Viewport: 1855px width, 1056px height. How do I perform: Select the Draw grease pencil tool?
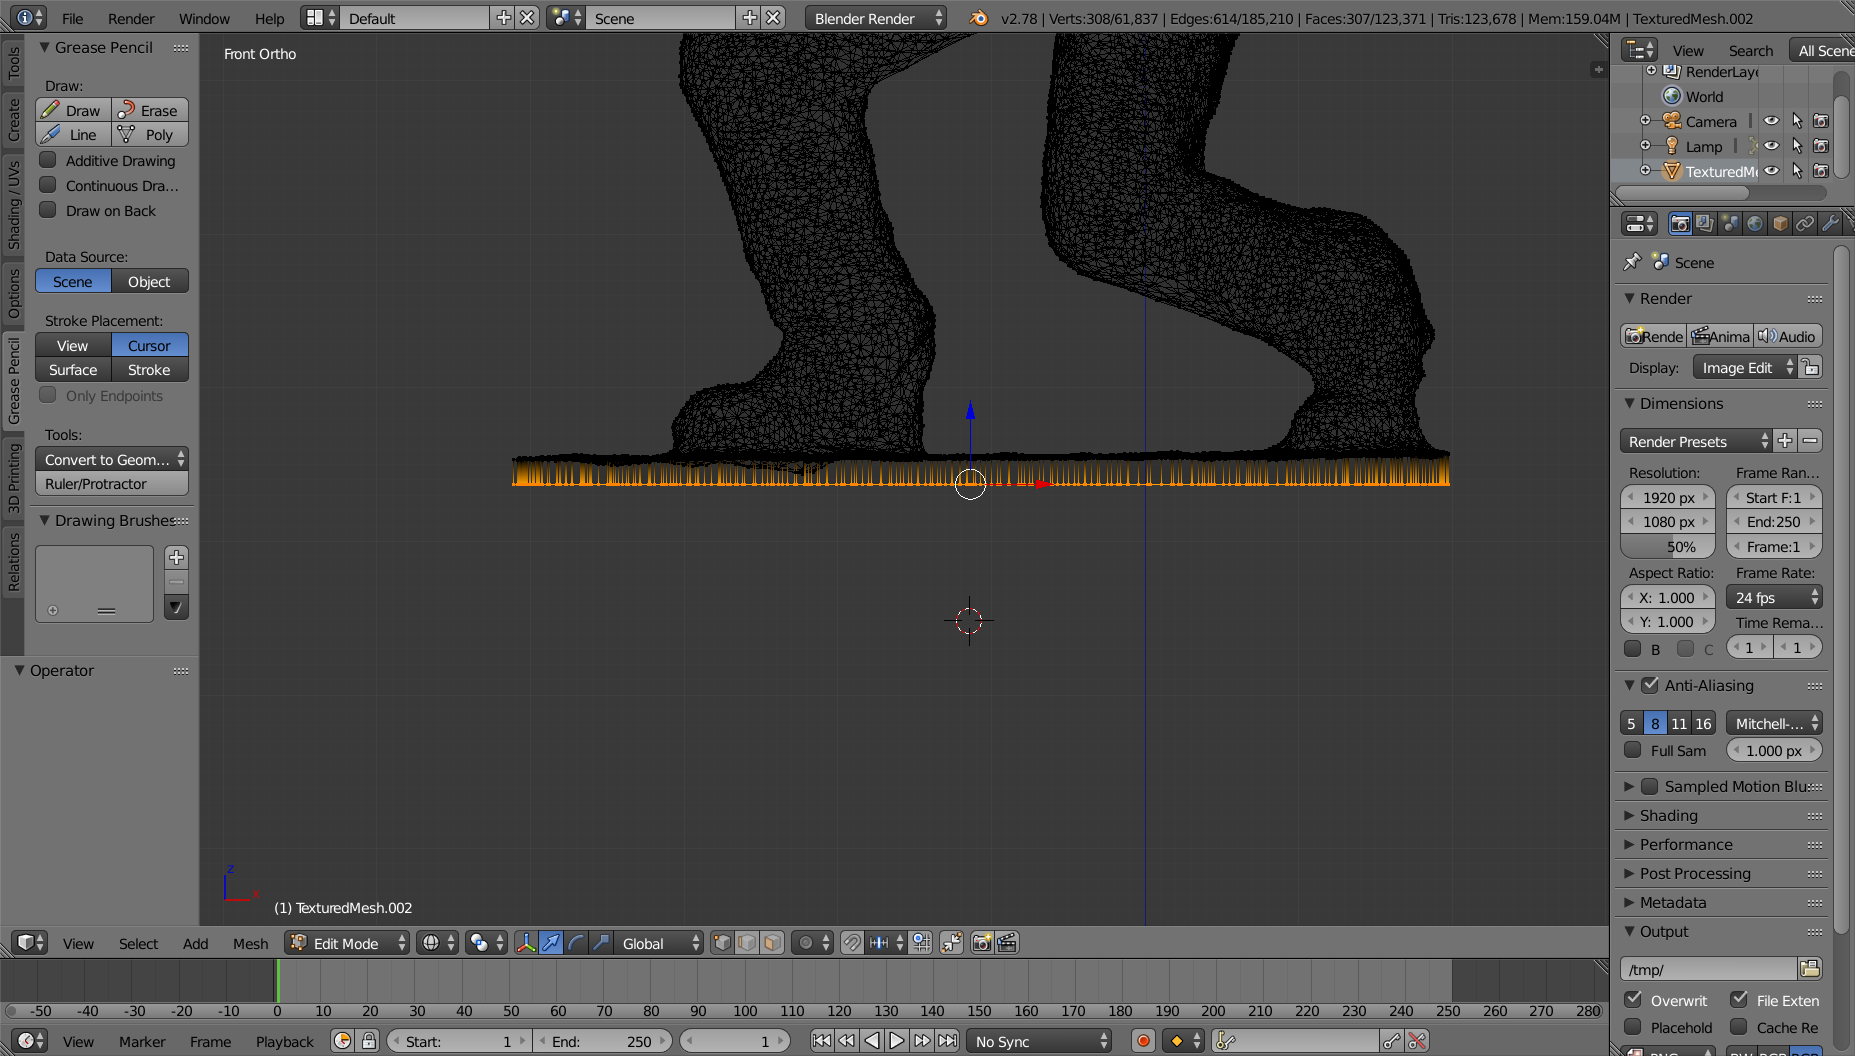73,110
